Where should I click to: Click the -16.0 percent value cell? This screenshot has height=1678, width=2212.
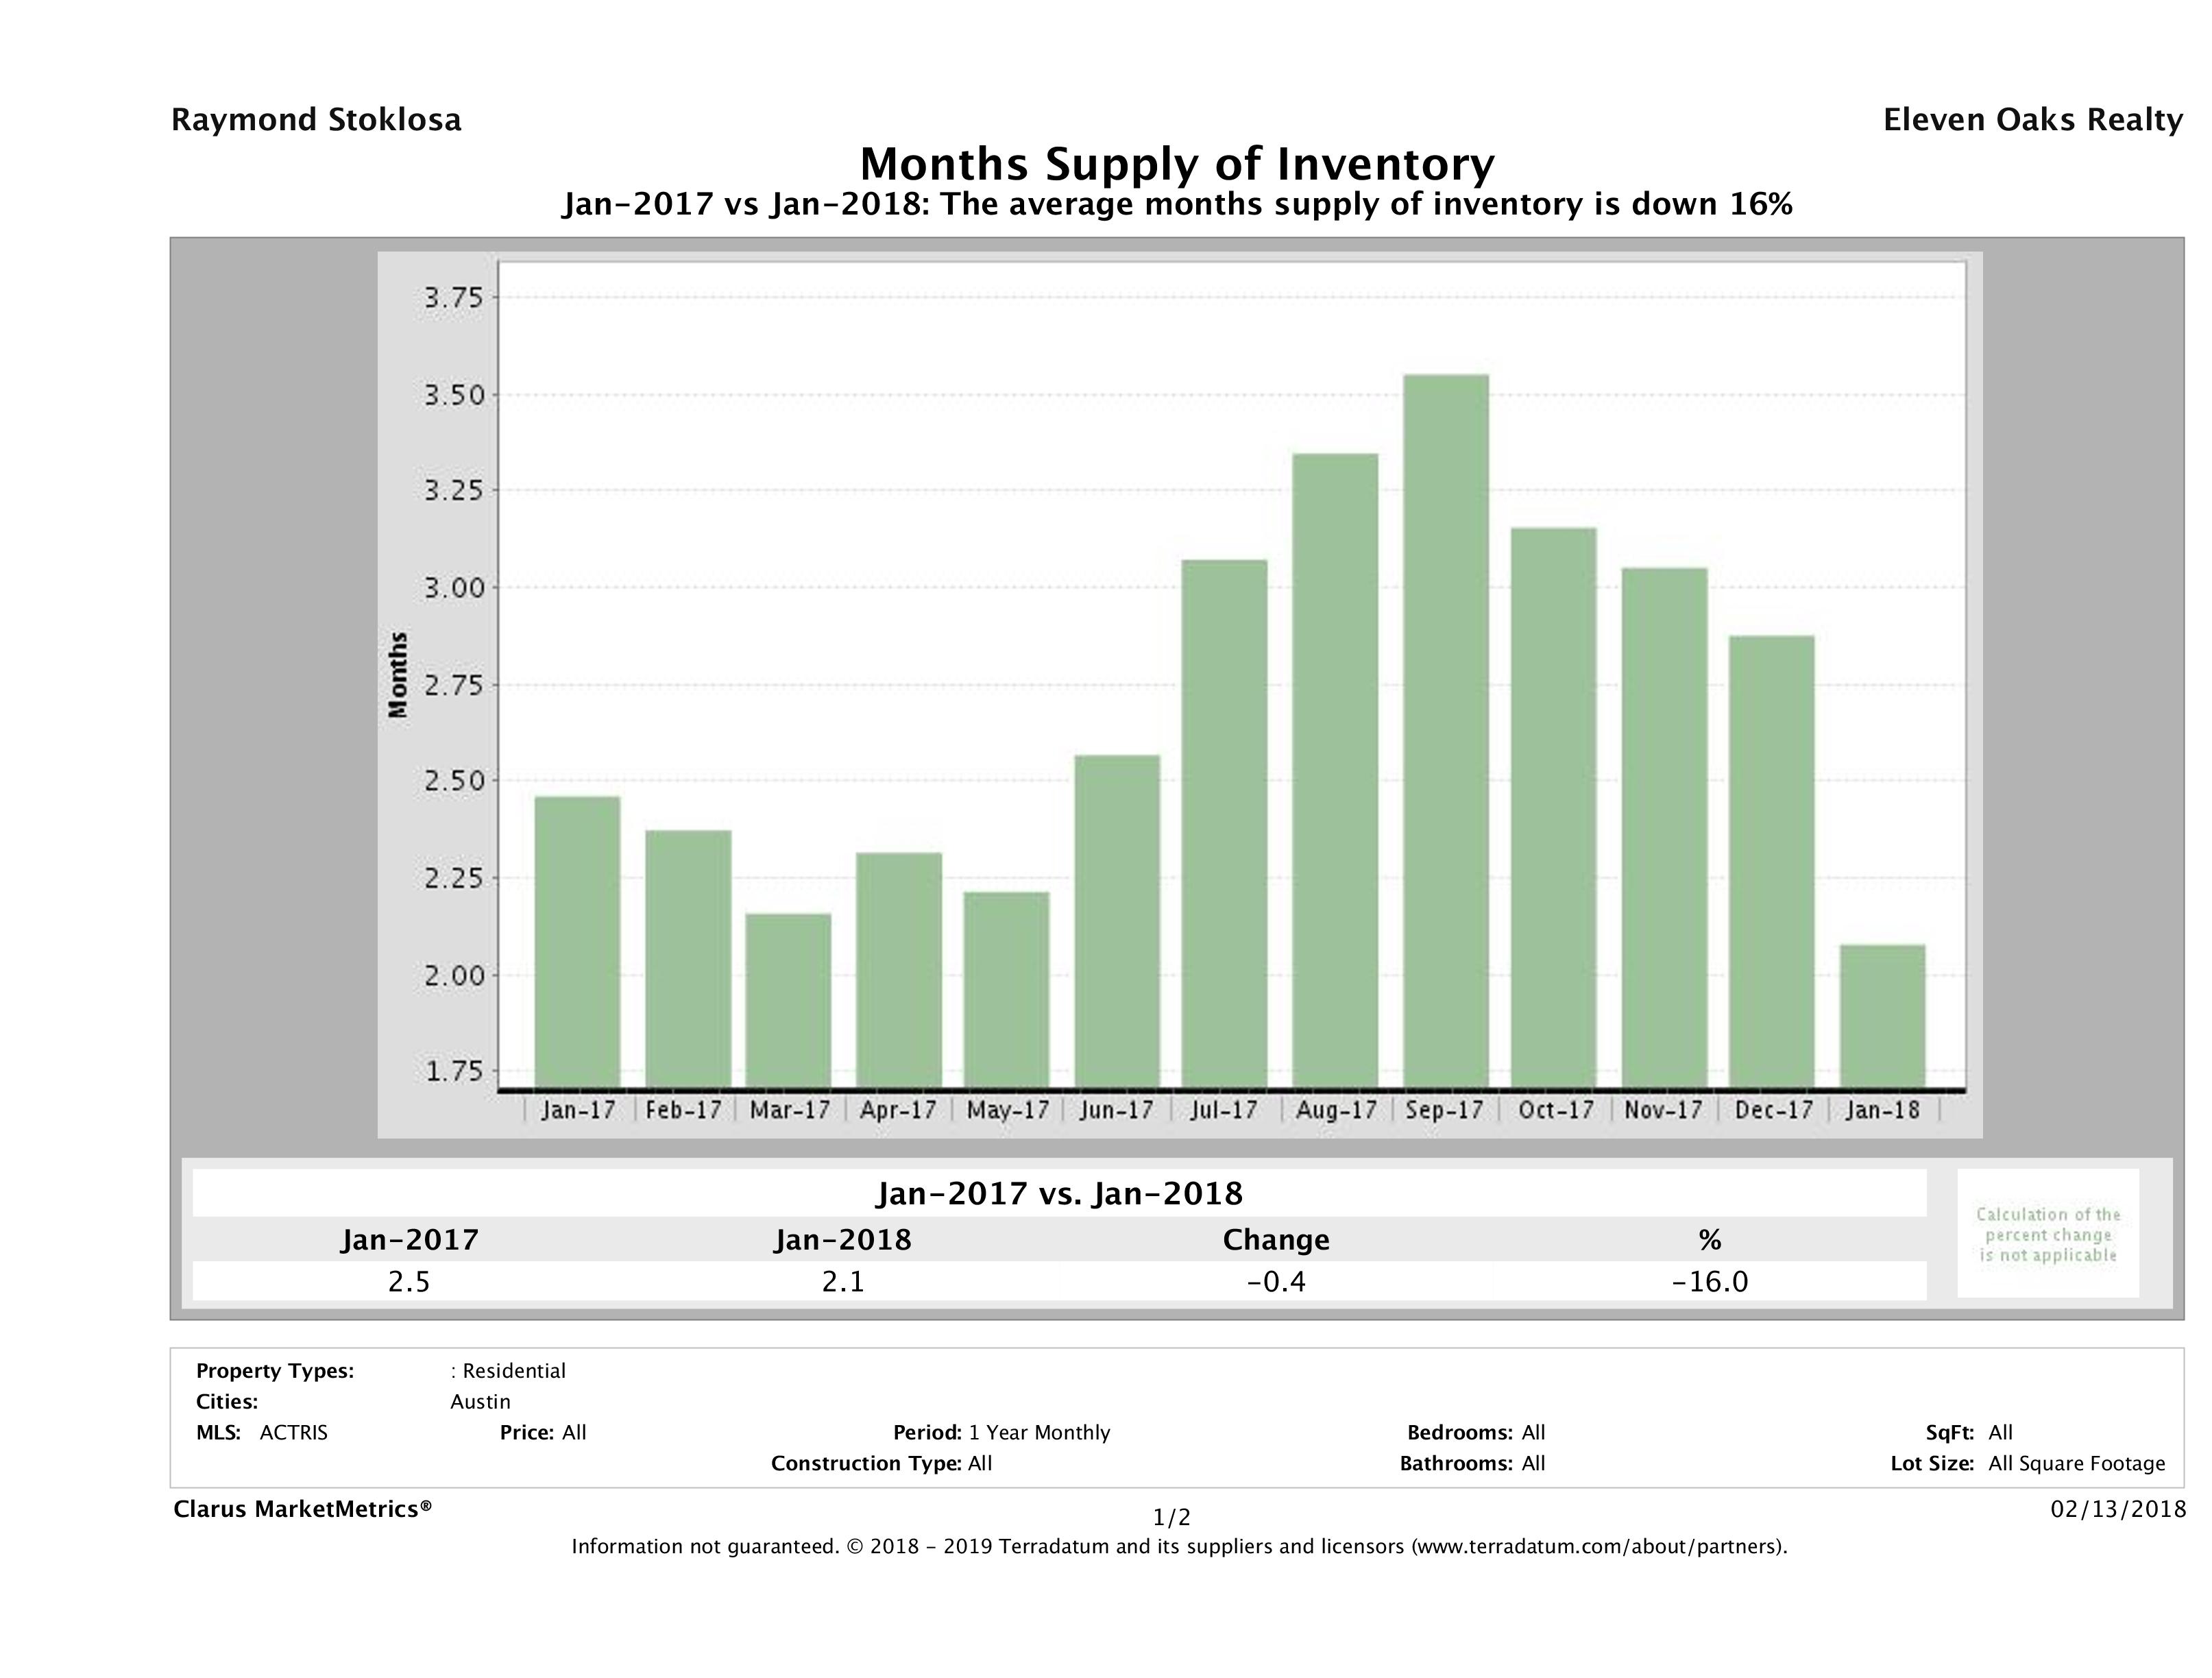(1709, 1282)
